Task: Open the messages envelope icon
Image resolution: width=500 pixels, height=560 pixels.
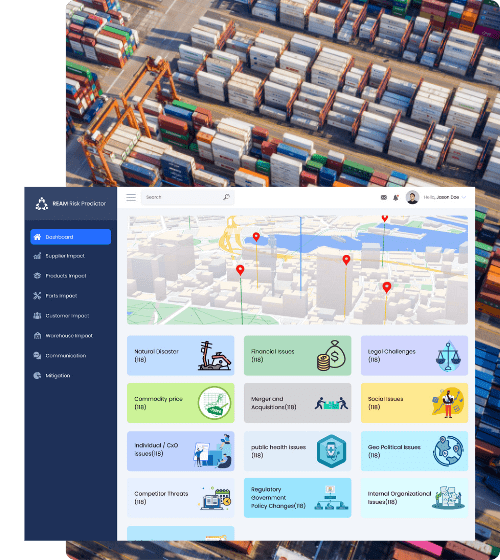Action: [x=384, y=197]
